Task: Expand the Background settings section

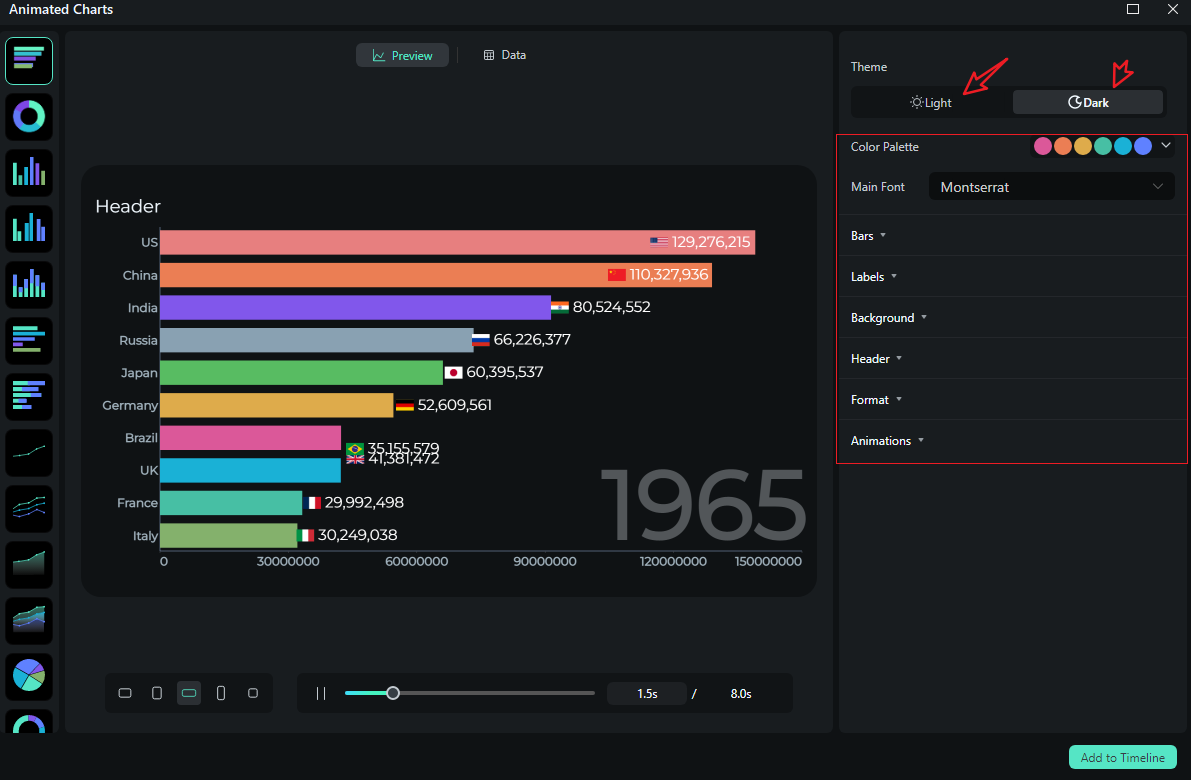Action: point(888,317)
